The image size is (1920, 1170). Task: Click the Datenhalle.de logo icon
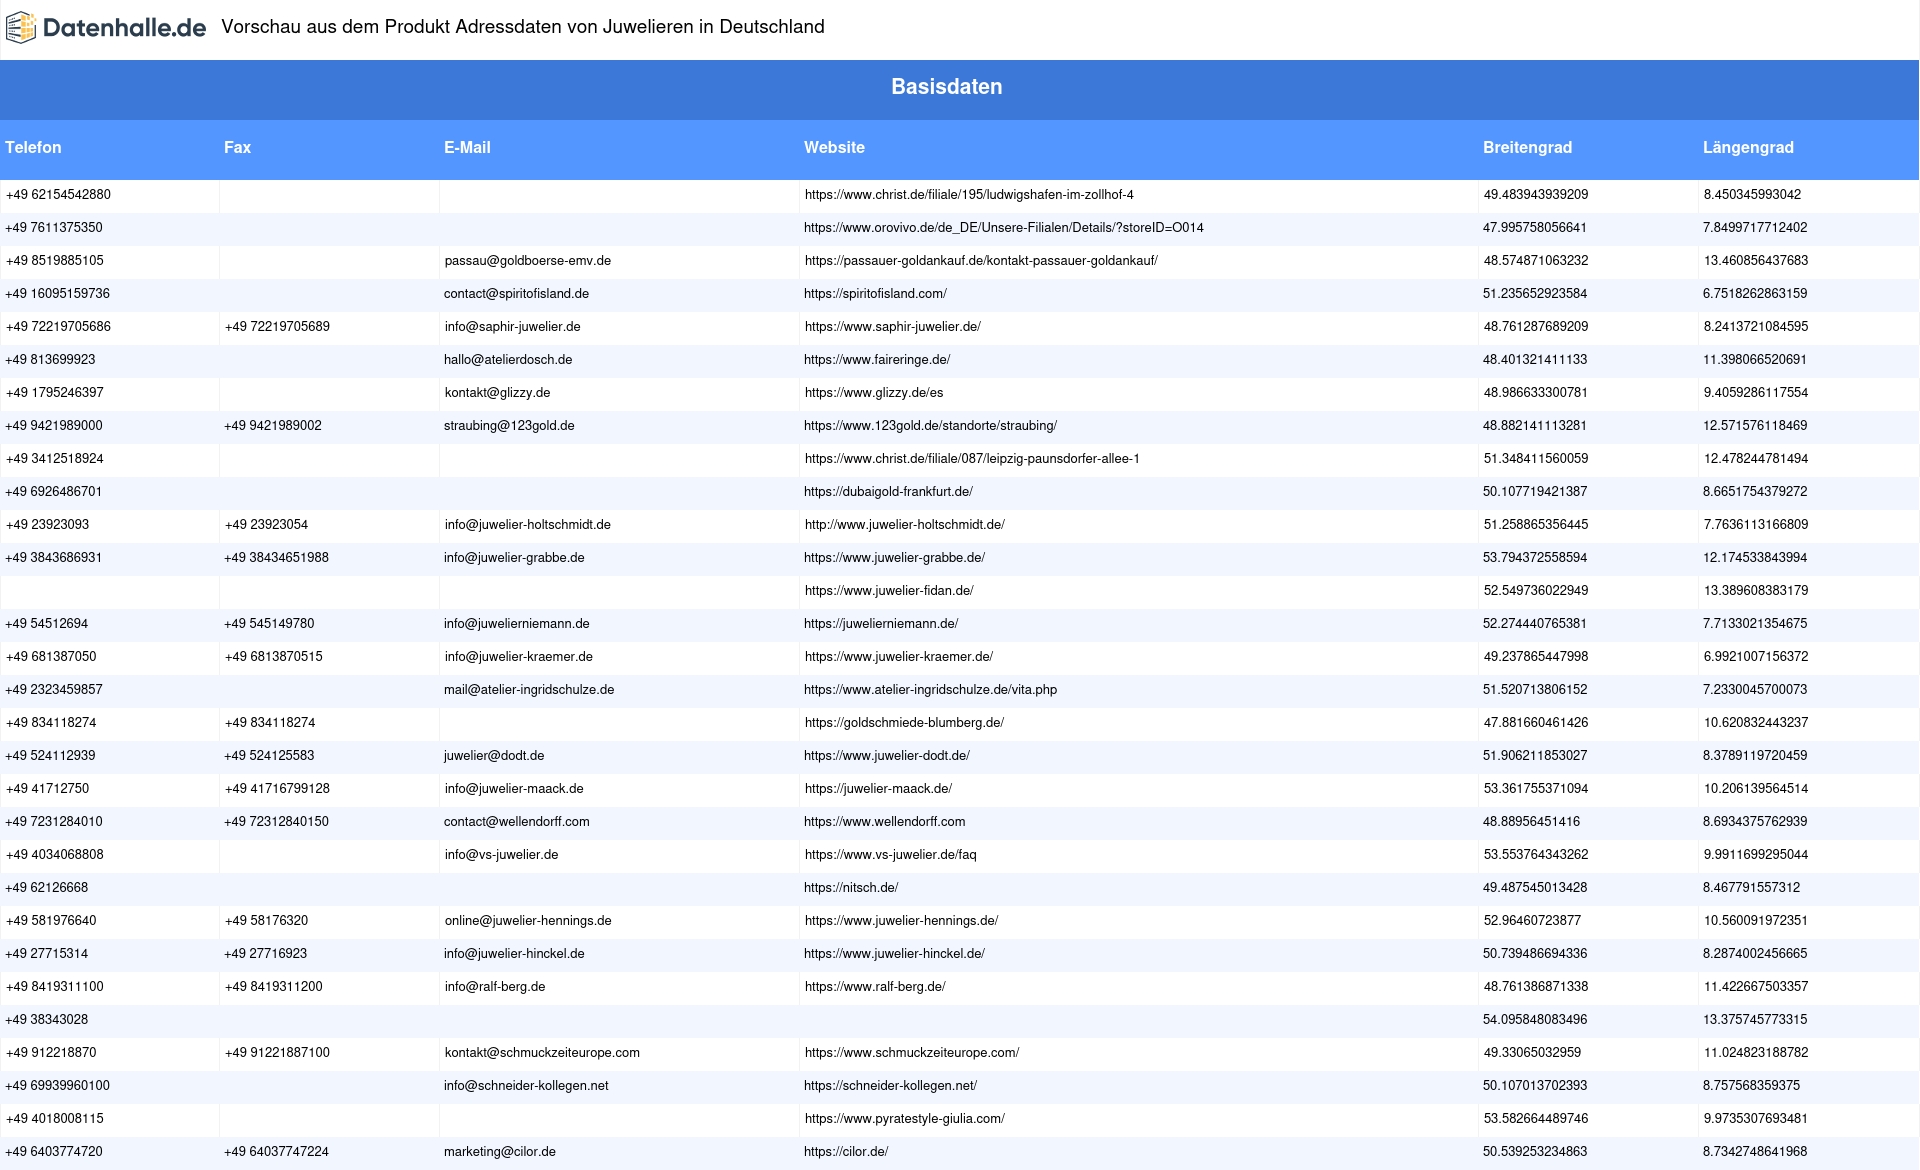[21, 28]
